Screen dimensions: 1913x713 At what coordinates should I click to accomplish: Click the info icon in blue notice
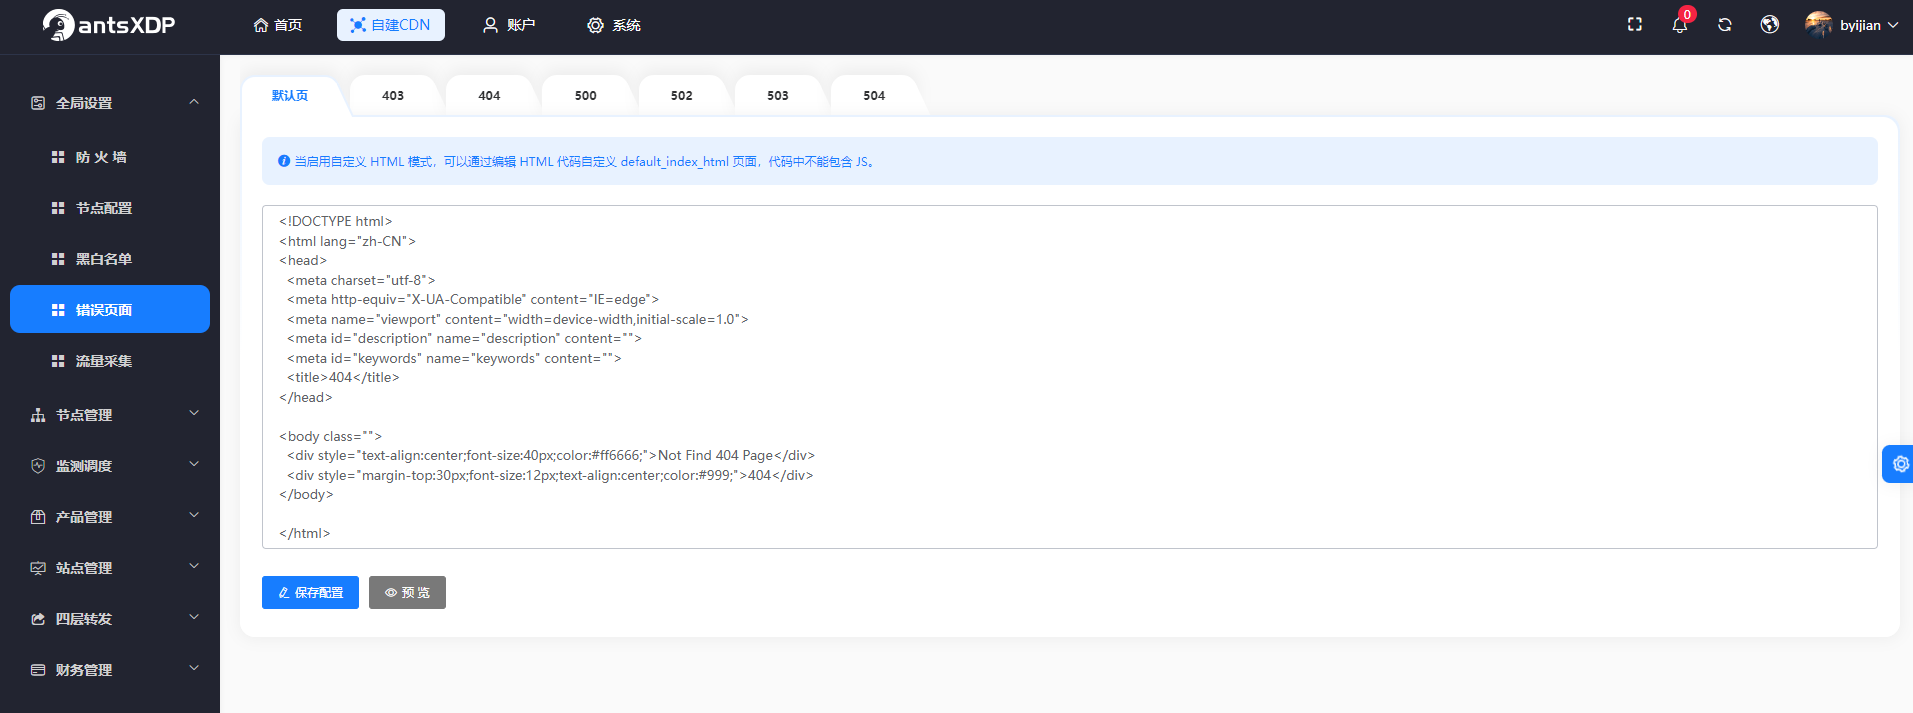(x=284, y=161)
